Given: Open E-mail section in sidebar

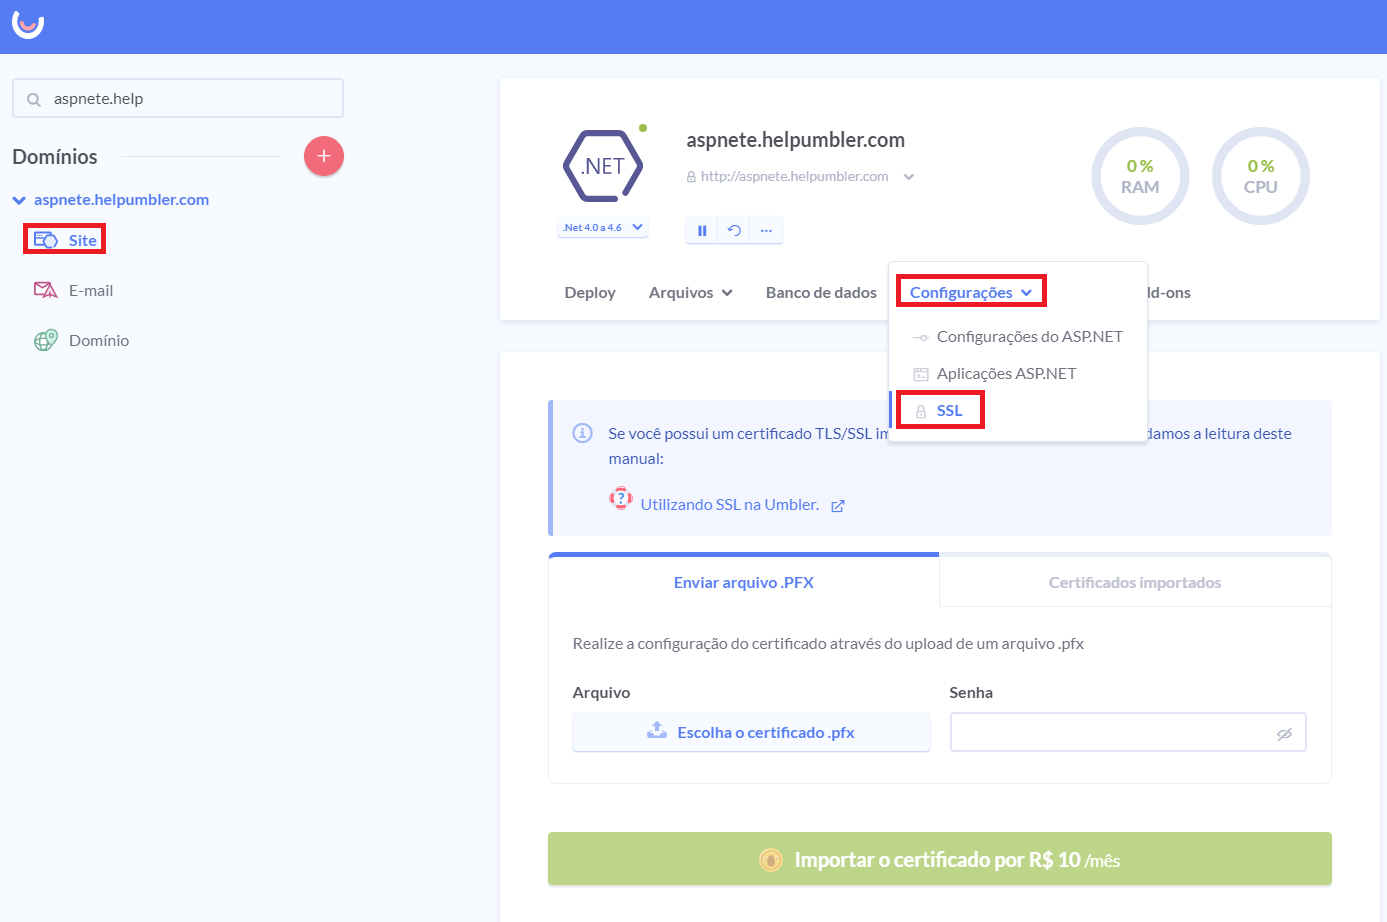Looking at the screenshot, I should point(90,291).
